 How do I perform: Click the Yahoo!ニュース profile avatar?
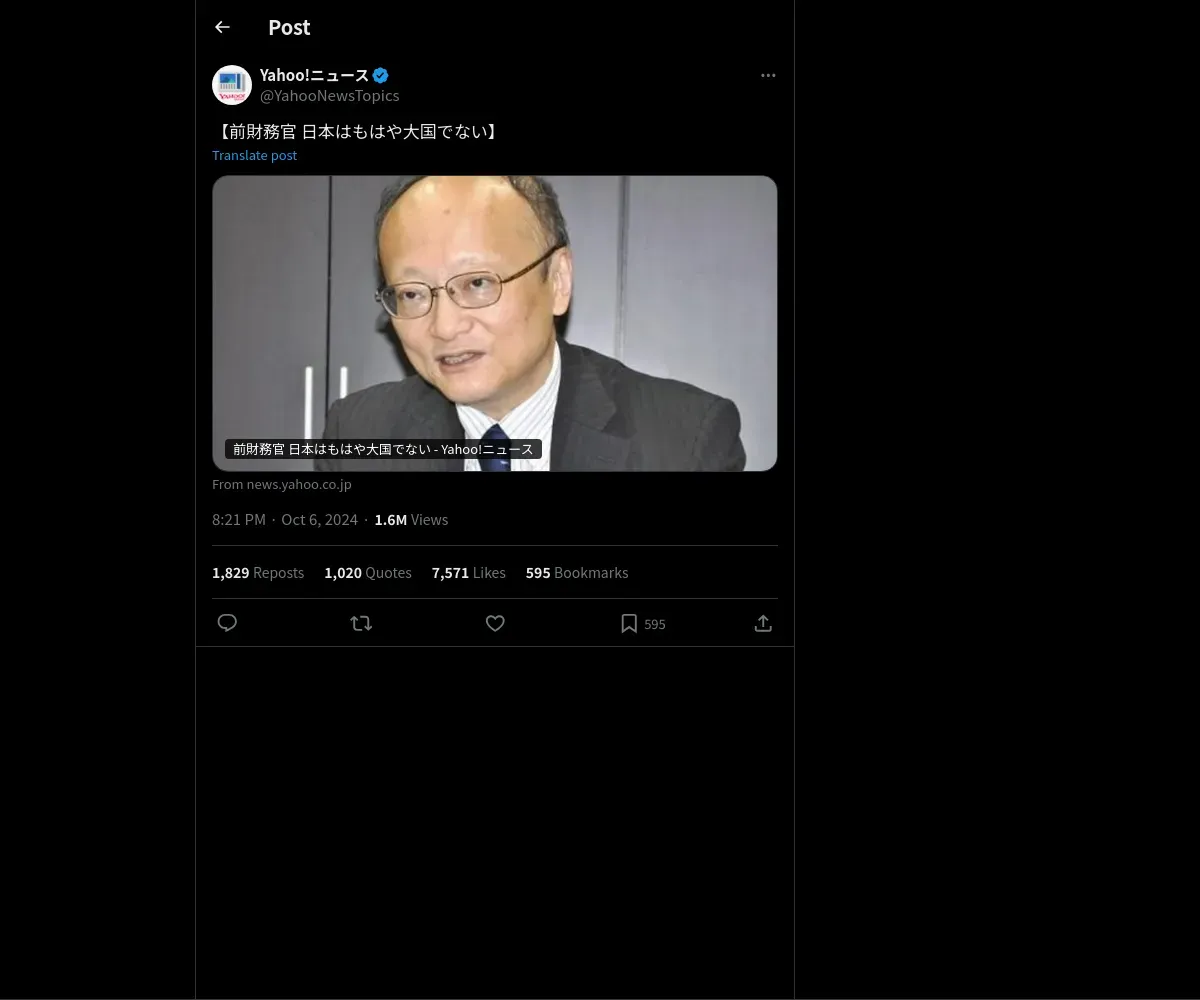[x=232, y=85]
